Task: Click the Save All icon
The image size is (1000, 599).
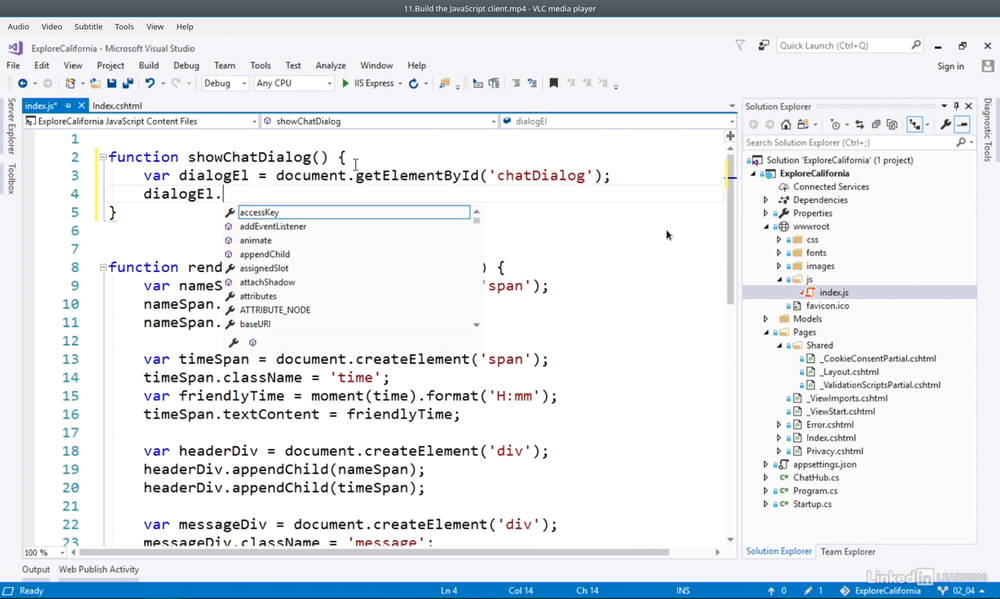Action: pos(128,84)
